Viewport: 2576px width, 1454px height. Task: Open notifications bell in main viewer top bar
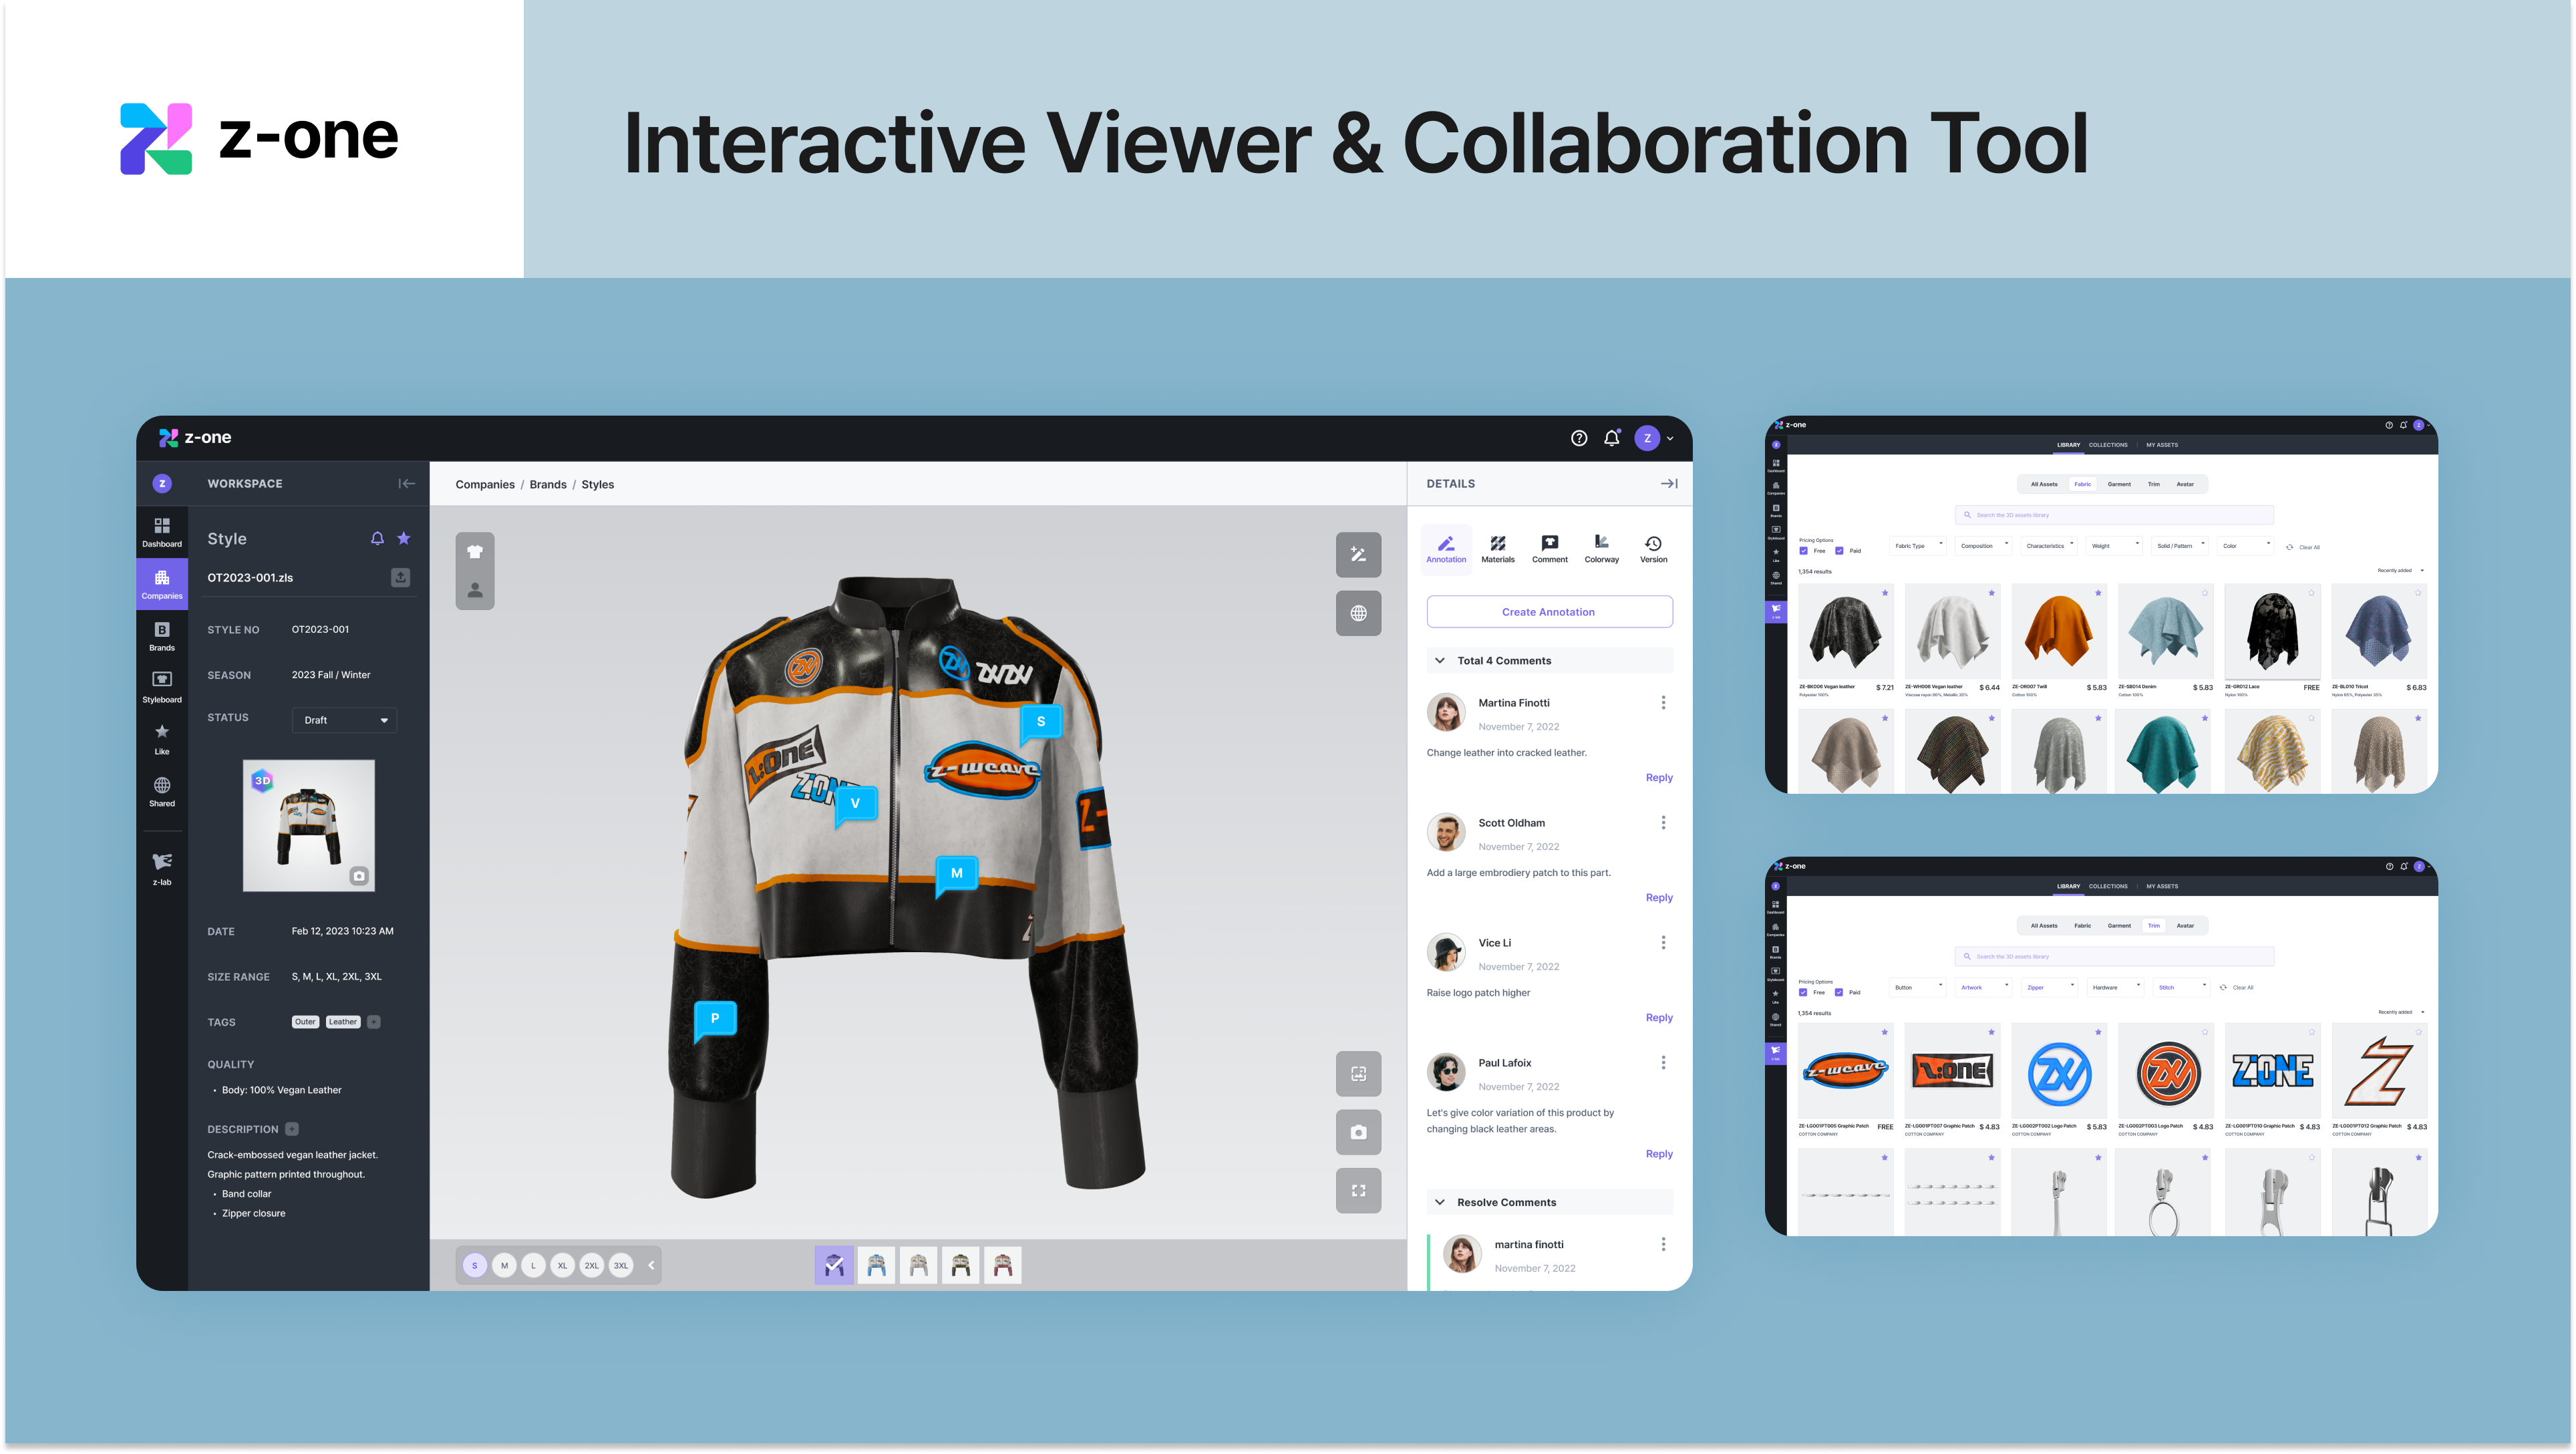[x=1611, y=438]
